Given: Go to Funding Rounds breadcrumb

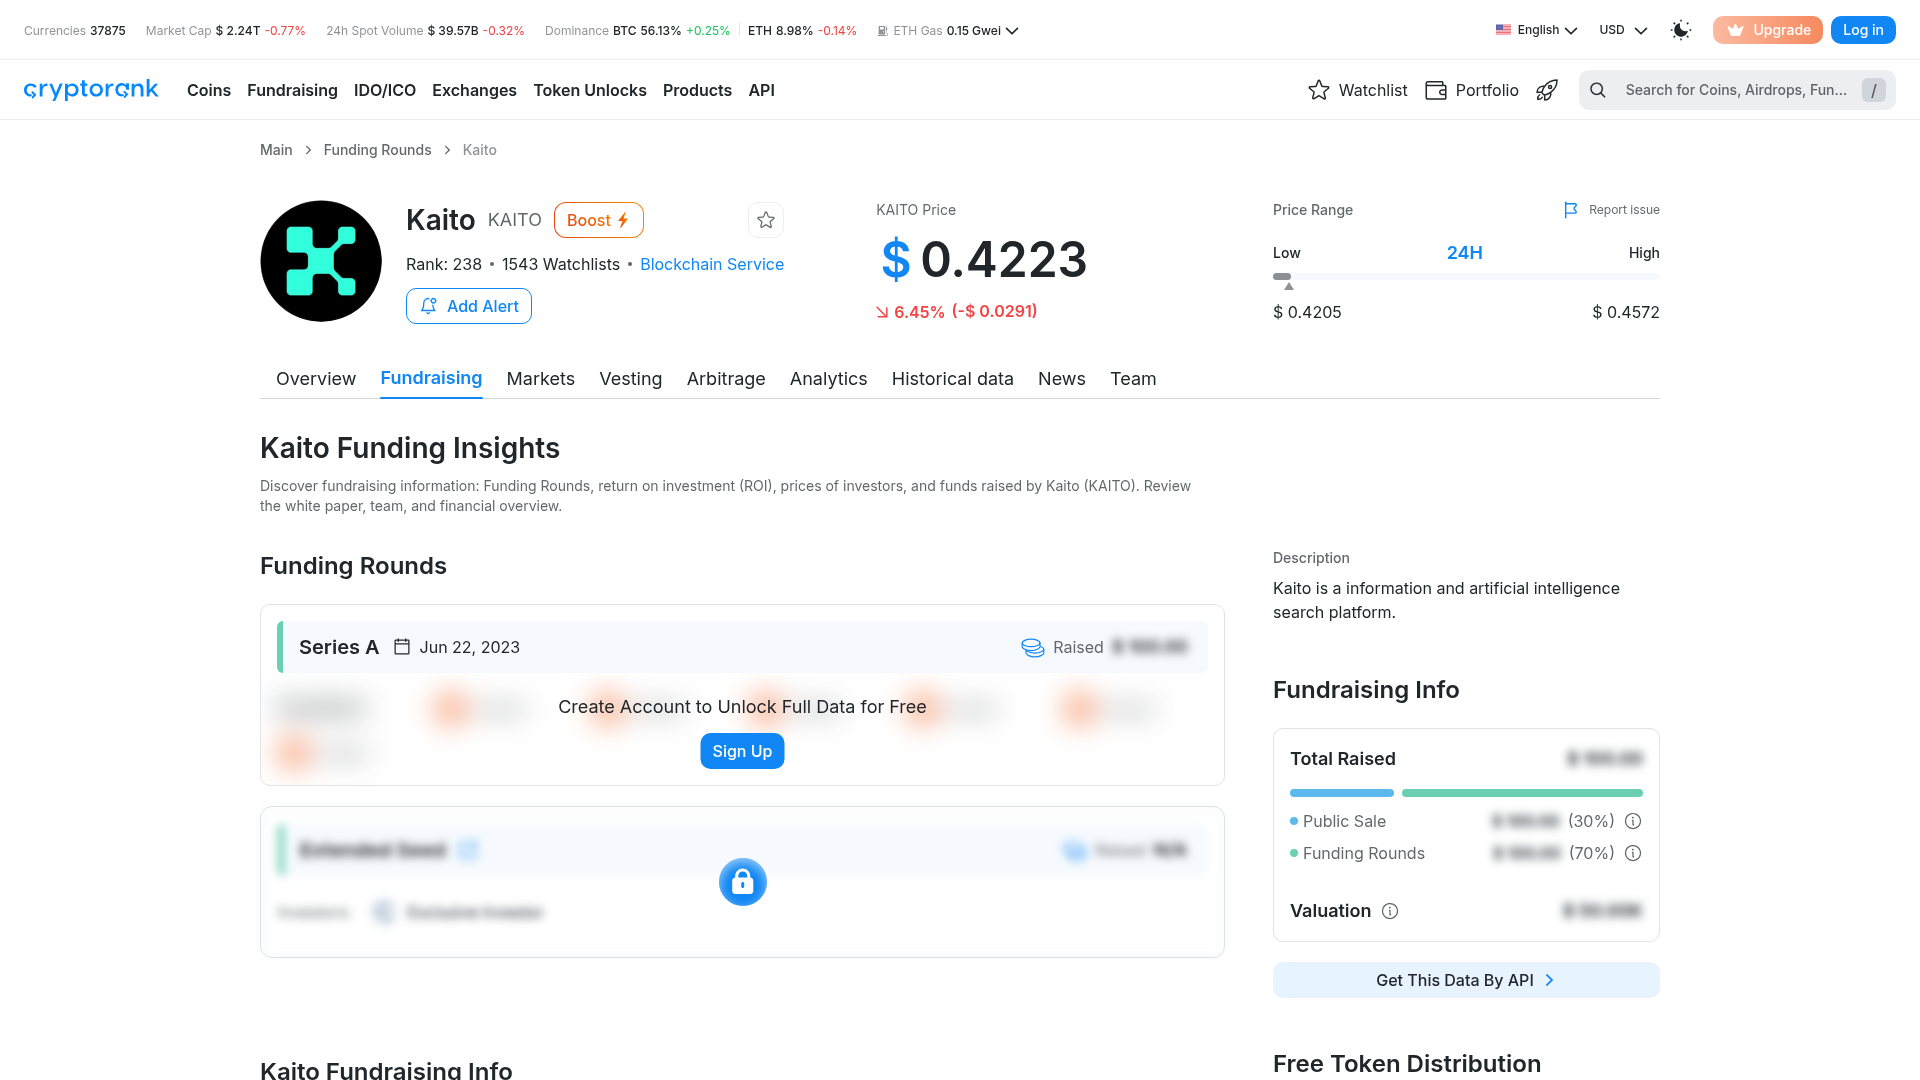Looking at the screenshot, I should [x=377, y=150].
